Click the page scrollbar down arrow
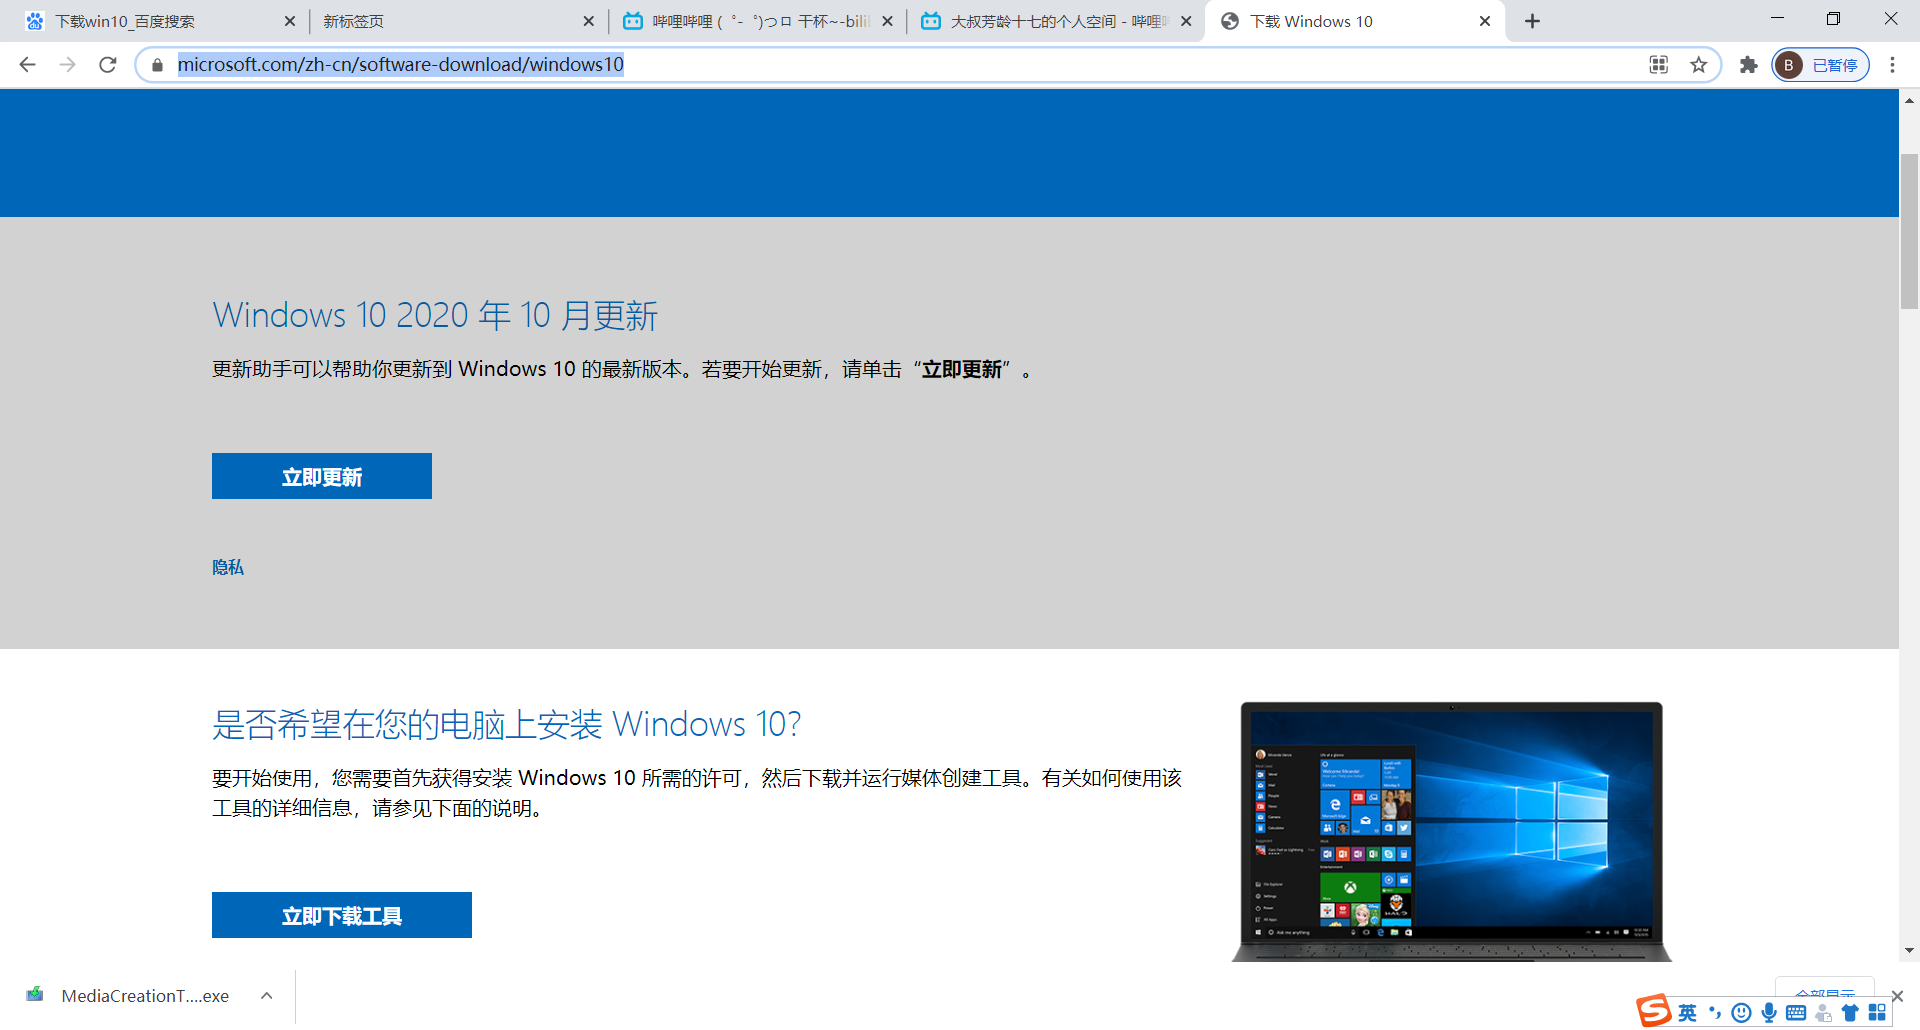The width and height of the screenshot is (1920, 1030). tap(1910, 951)
